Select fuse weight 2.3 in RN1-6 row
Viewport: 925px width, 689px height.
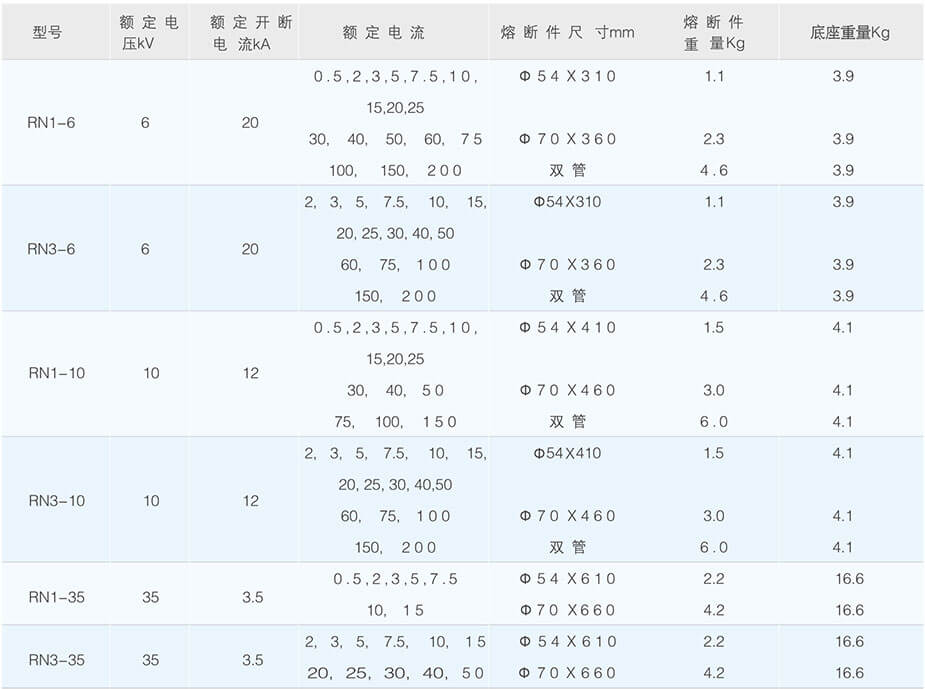click(x=714, y=139)
